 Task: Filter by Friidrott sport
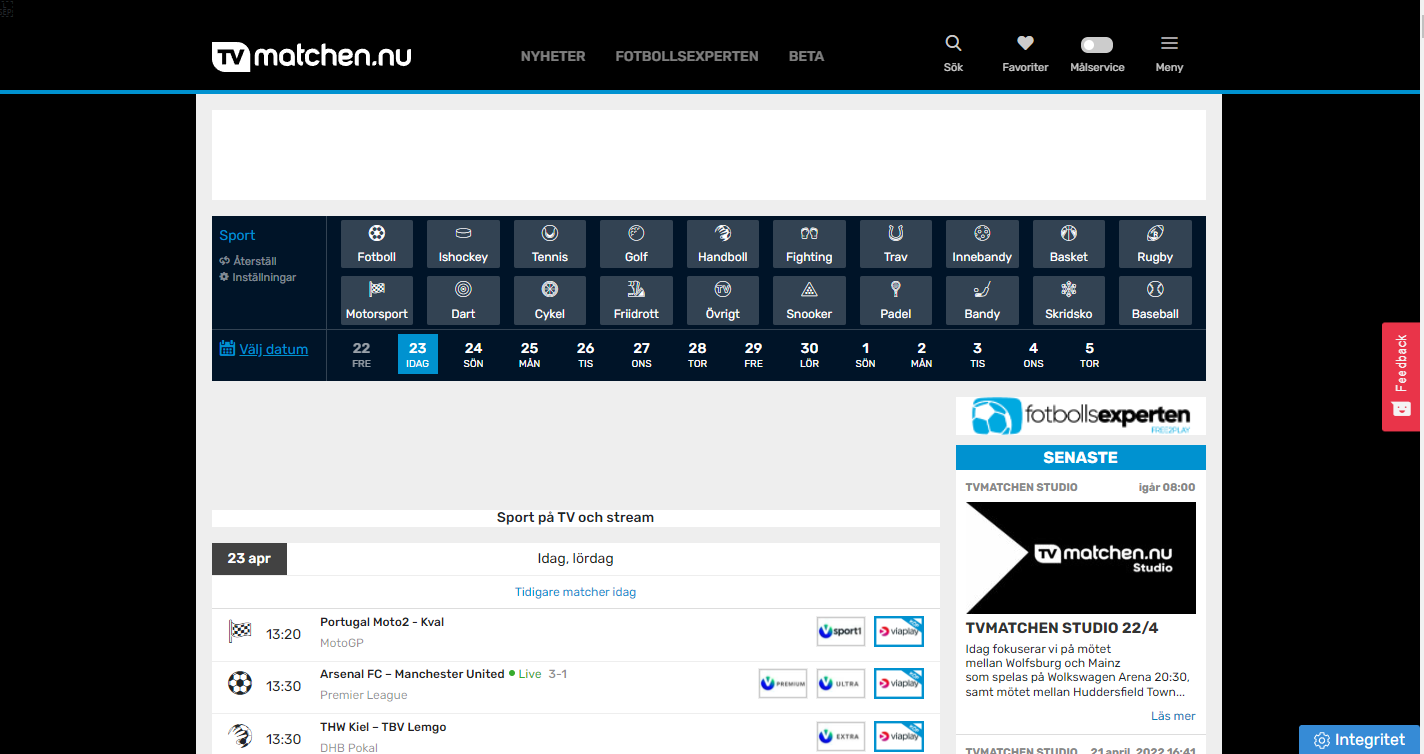[x=636, y=301]
